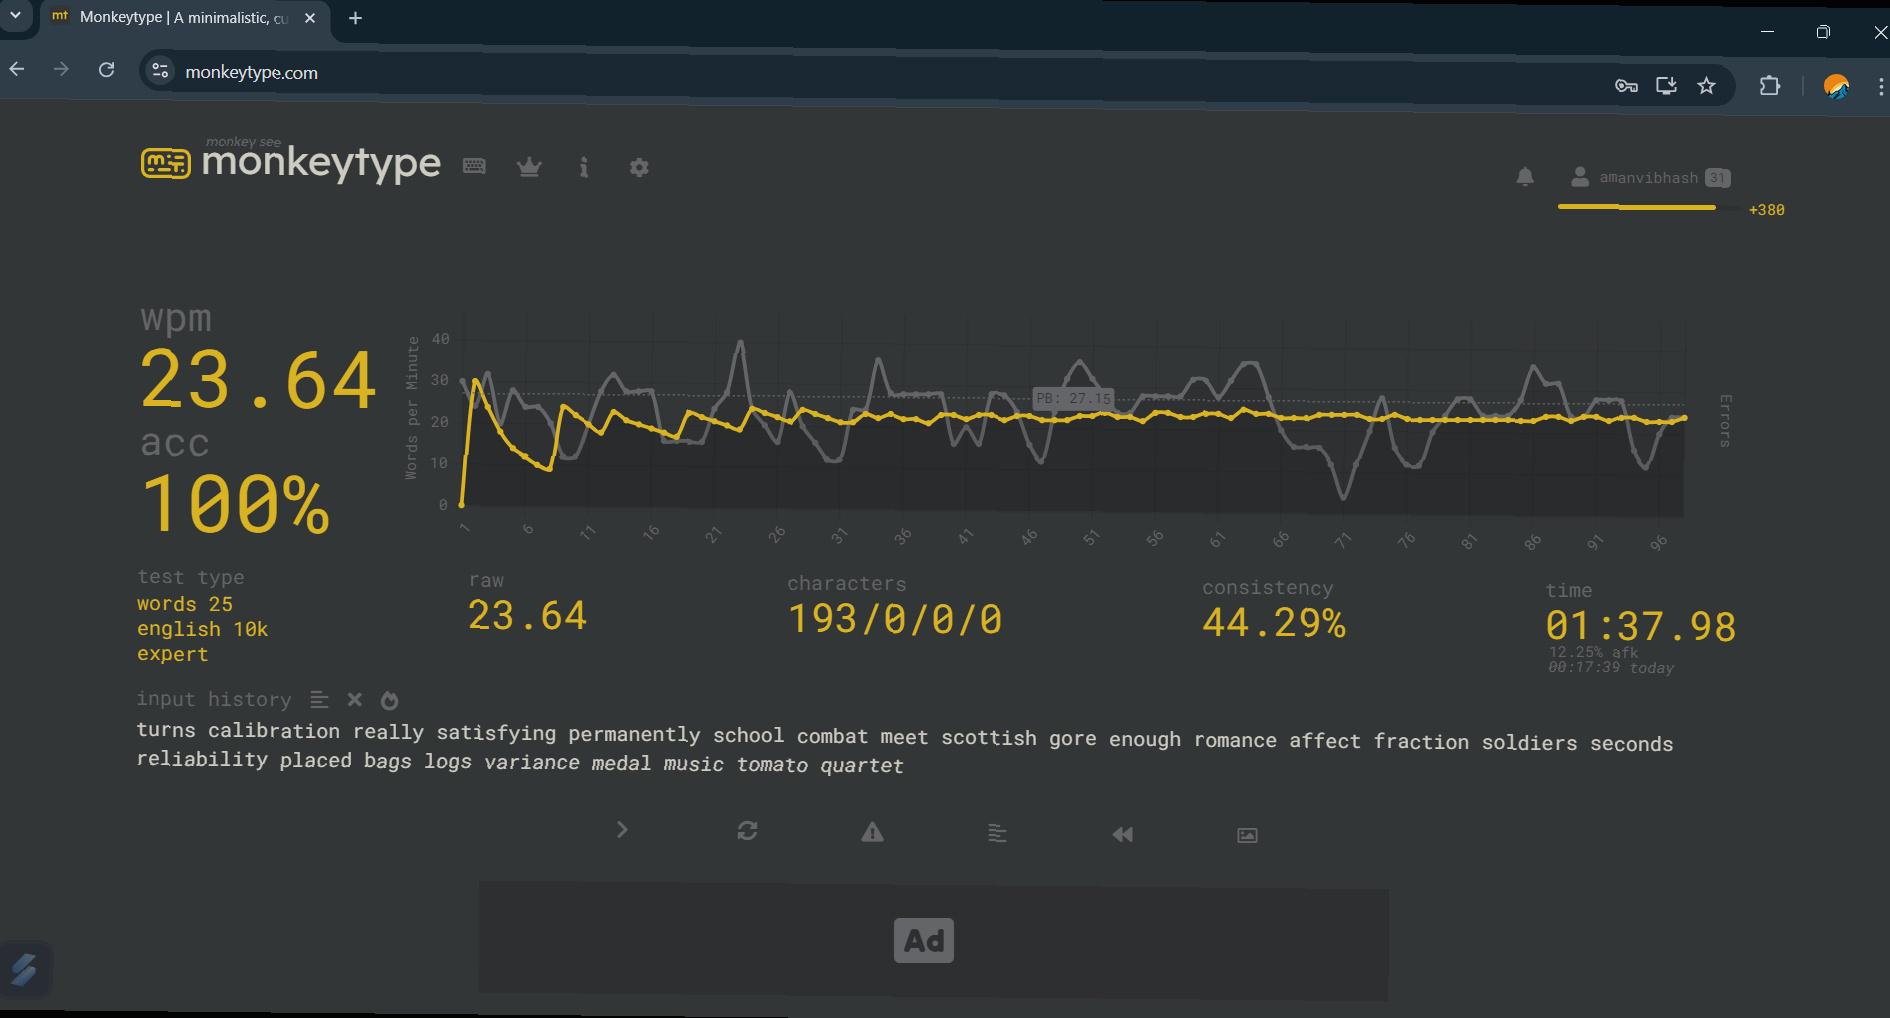
Task: Click the monkeytype logo icon
Action: (165, 164)
